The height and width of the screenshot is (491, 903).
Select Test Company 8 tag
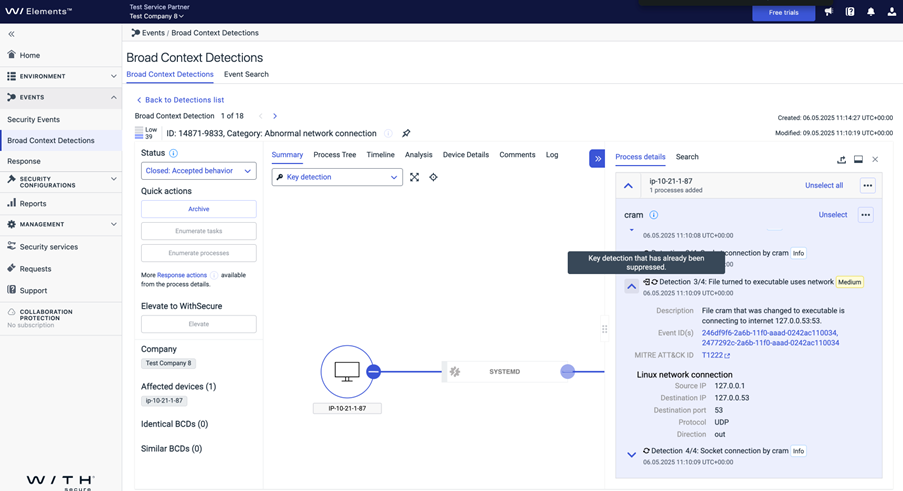pos(168,363)
